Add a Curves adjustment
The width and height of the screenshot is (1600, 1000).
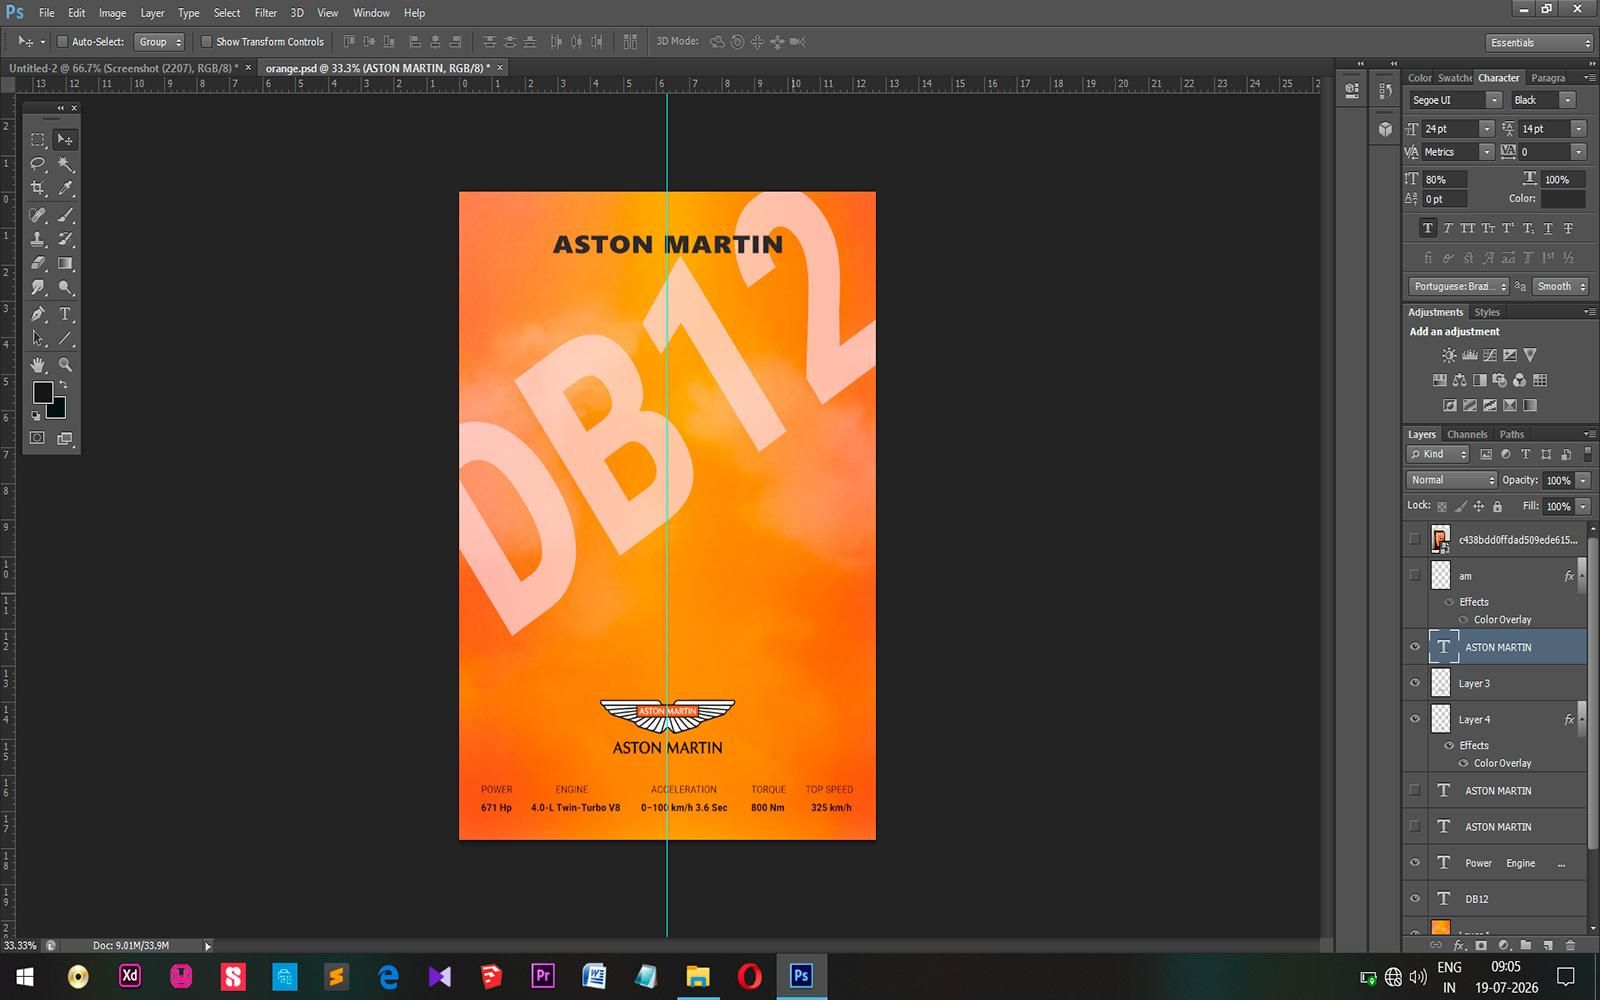click(1490, 355)
